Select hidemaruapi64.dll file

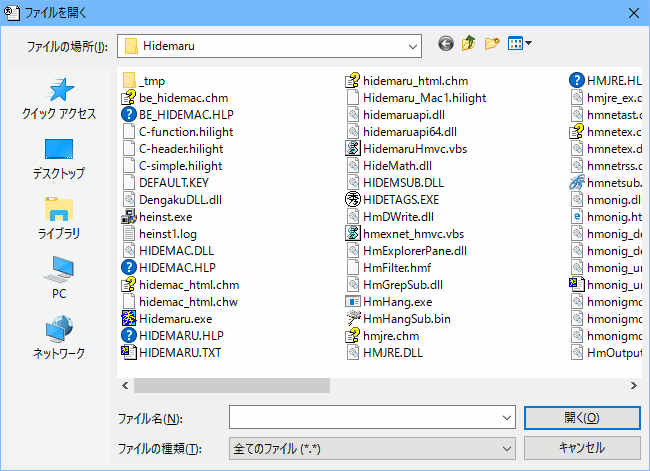pyautogui.click(x=401, y=131)
